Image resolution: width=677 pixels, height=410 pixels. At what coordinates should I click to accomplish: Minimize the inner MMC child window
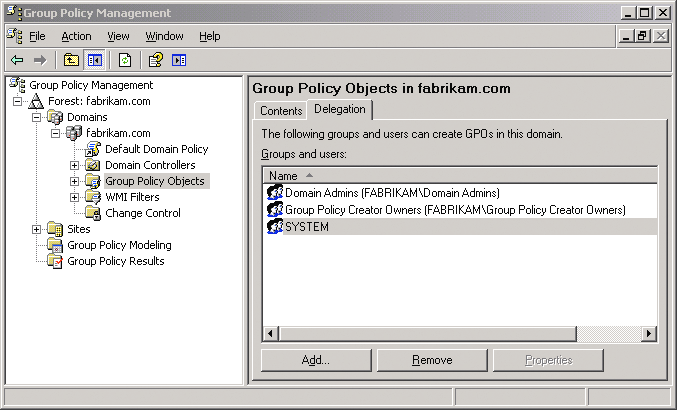626,36
